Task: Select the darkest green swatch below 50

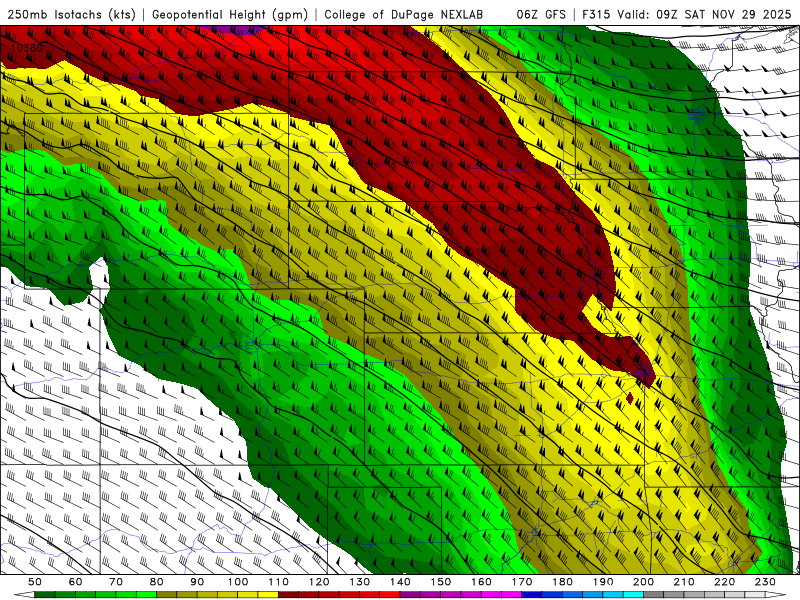Action: 45,595
